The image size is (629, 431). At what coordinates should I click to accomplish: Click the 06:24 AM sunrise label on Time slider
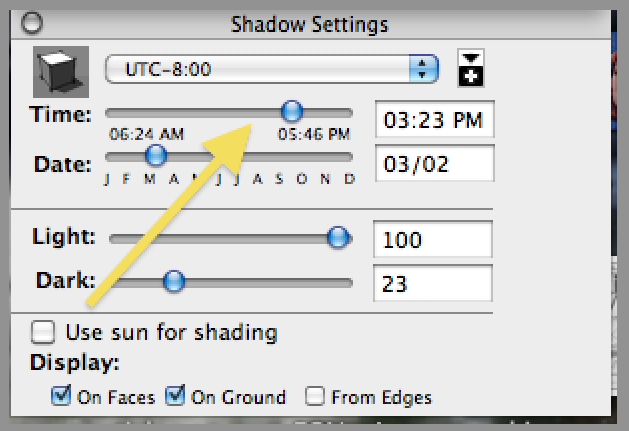pyautogui.click(x=146, y=133)
